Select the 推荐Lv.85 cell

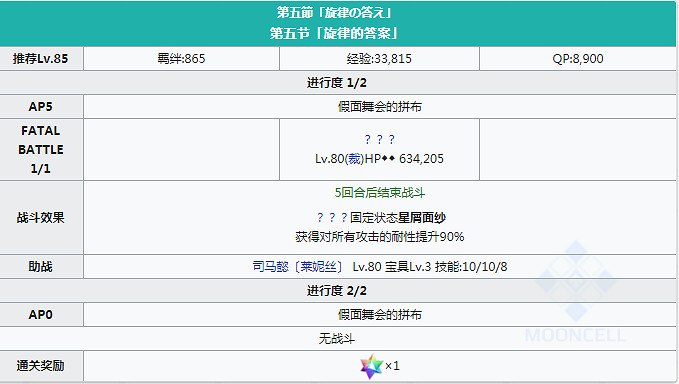(41, 58)
